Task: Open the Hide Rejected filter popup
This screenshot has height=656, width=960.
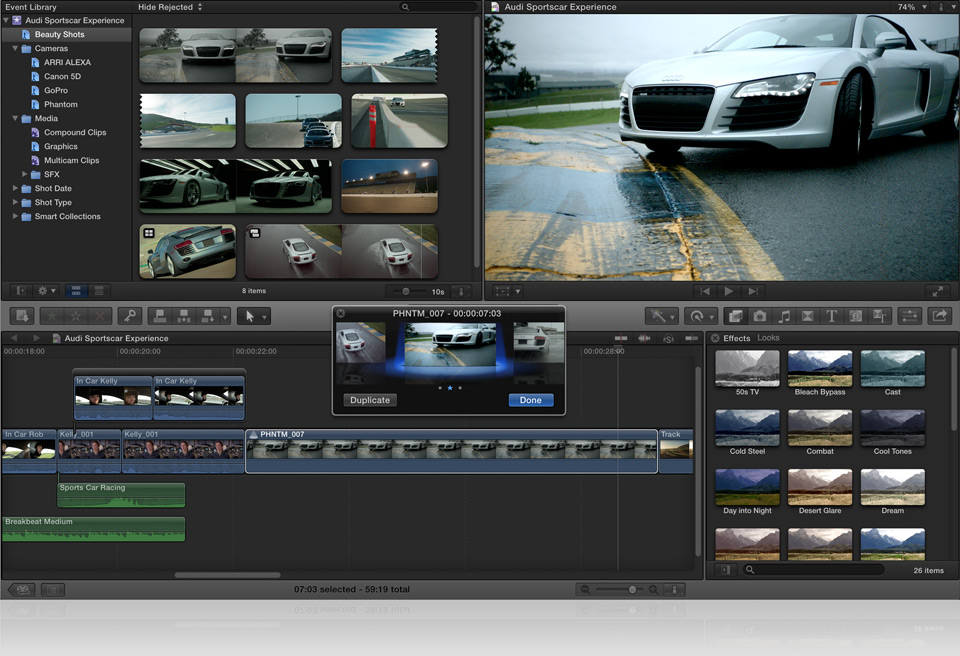Action: coord(170,7)
